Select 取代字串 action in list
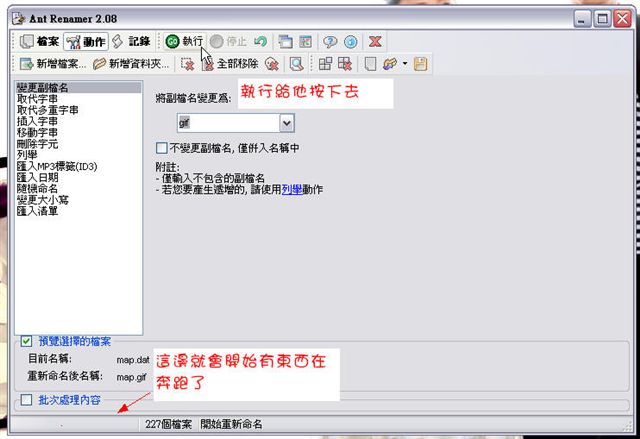The width and height of the screenshot is (640, 439). click(78, 99)
